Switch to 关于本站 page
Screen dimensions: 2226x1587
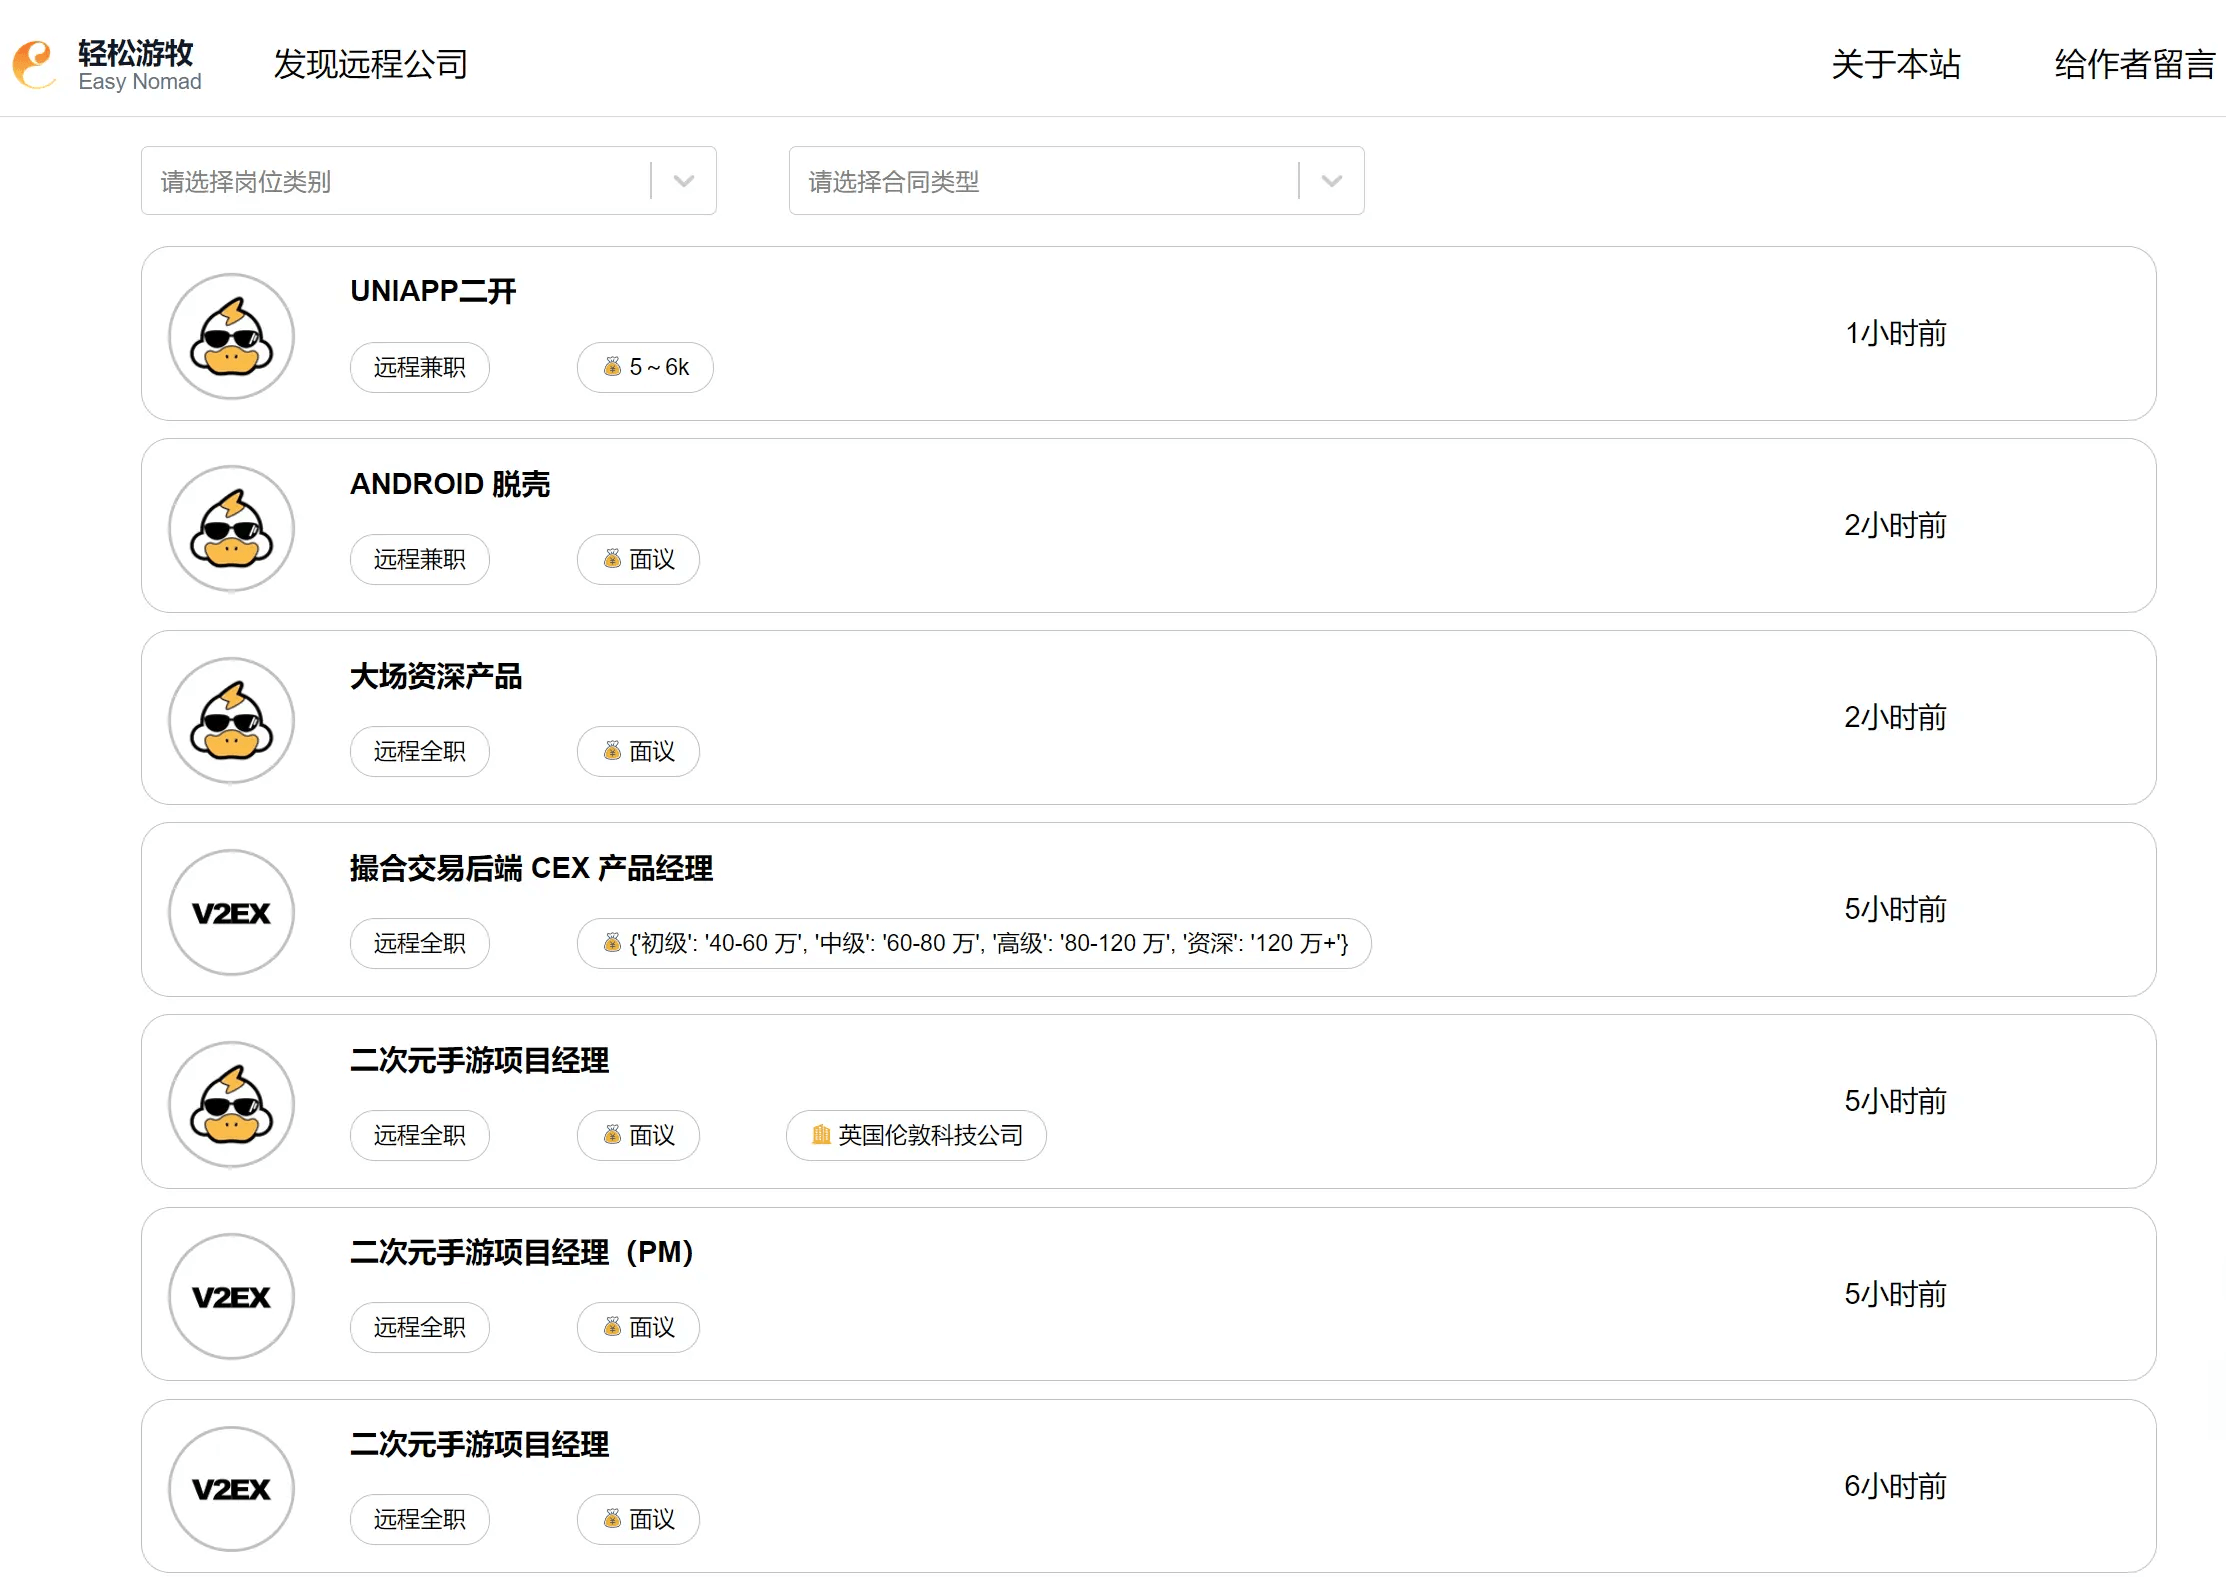tap(1895, 63)
